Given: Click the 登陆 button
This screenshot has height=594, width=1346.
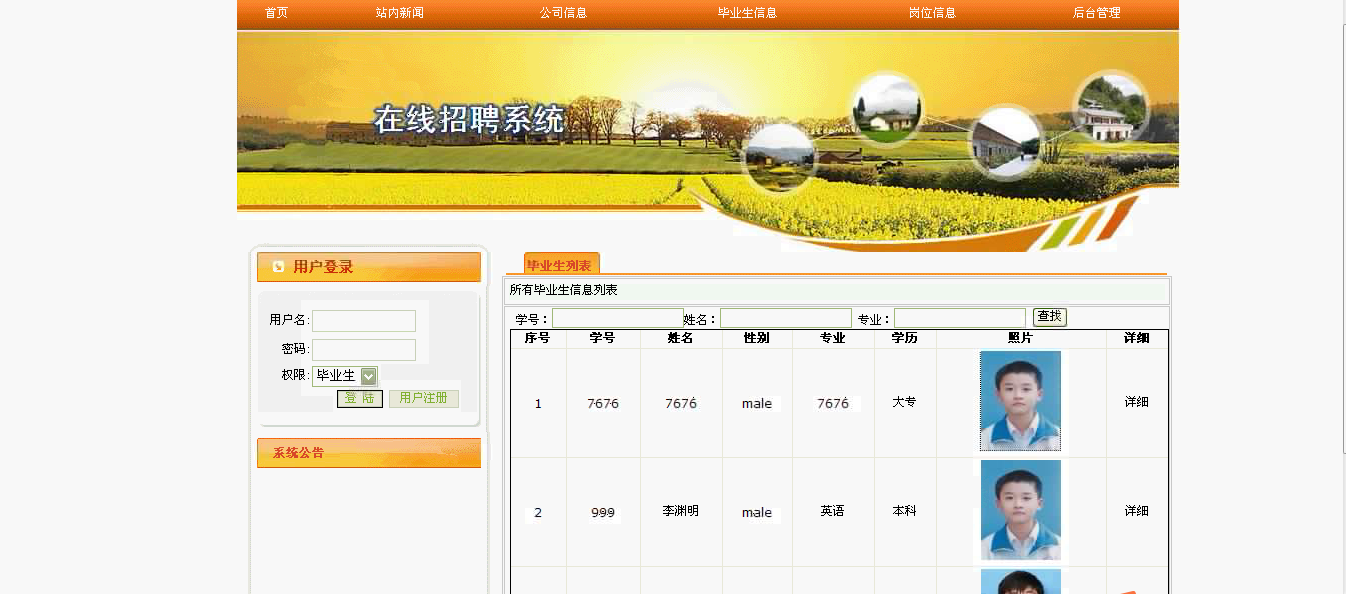Looking at the screenshot, I should click(x=360, y=398).
